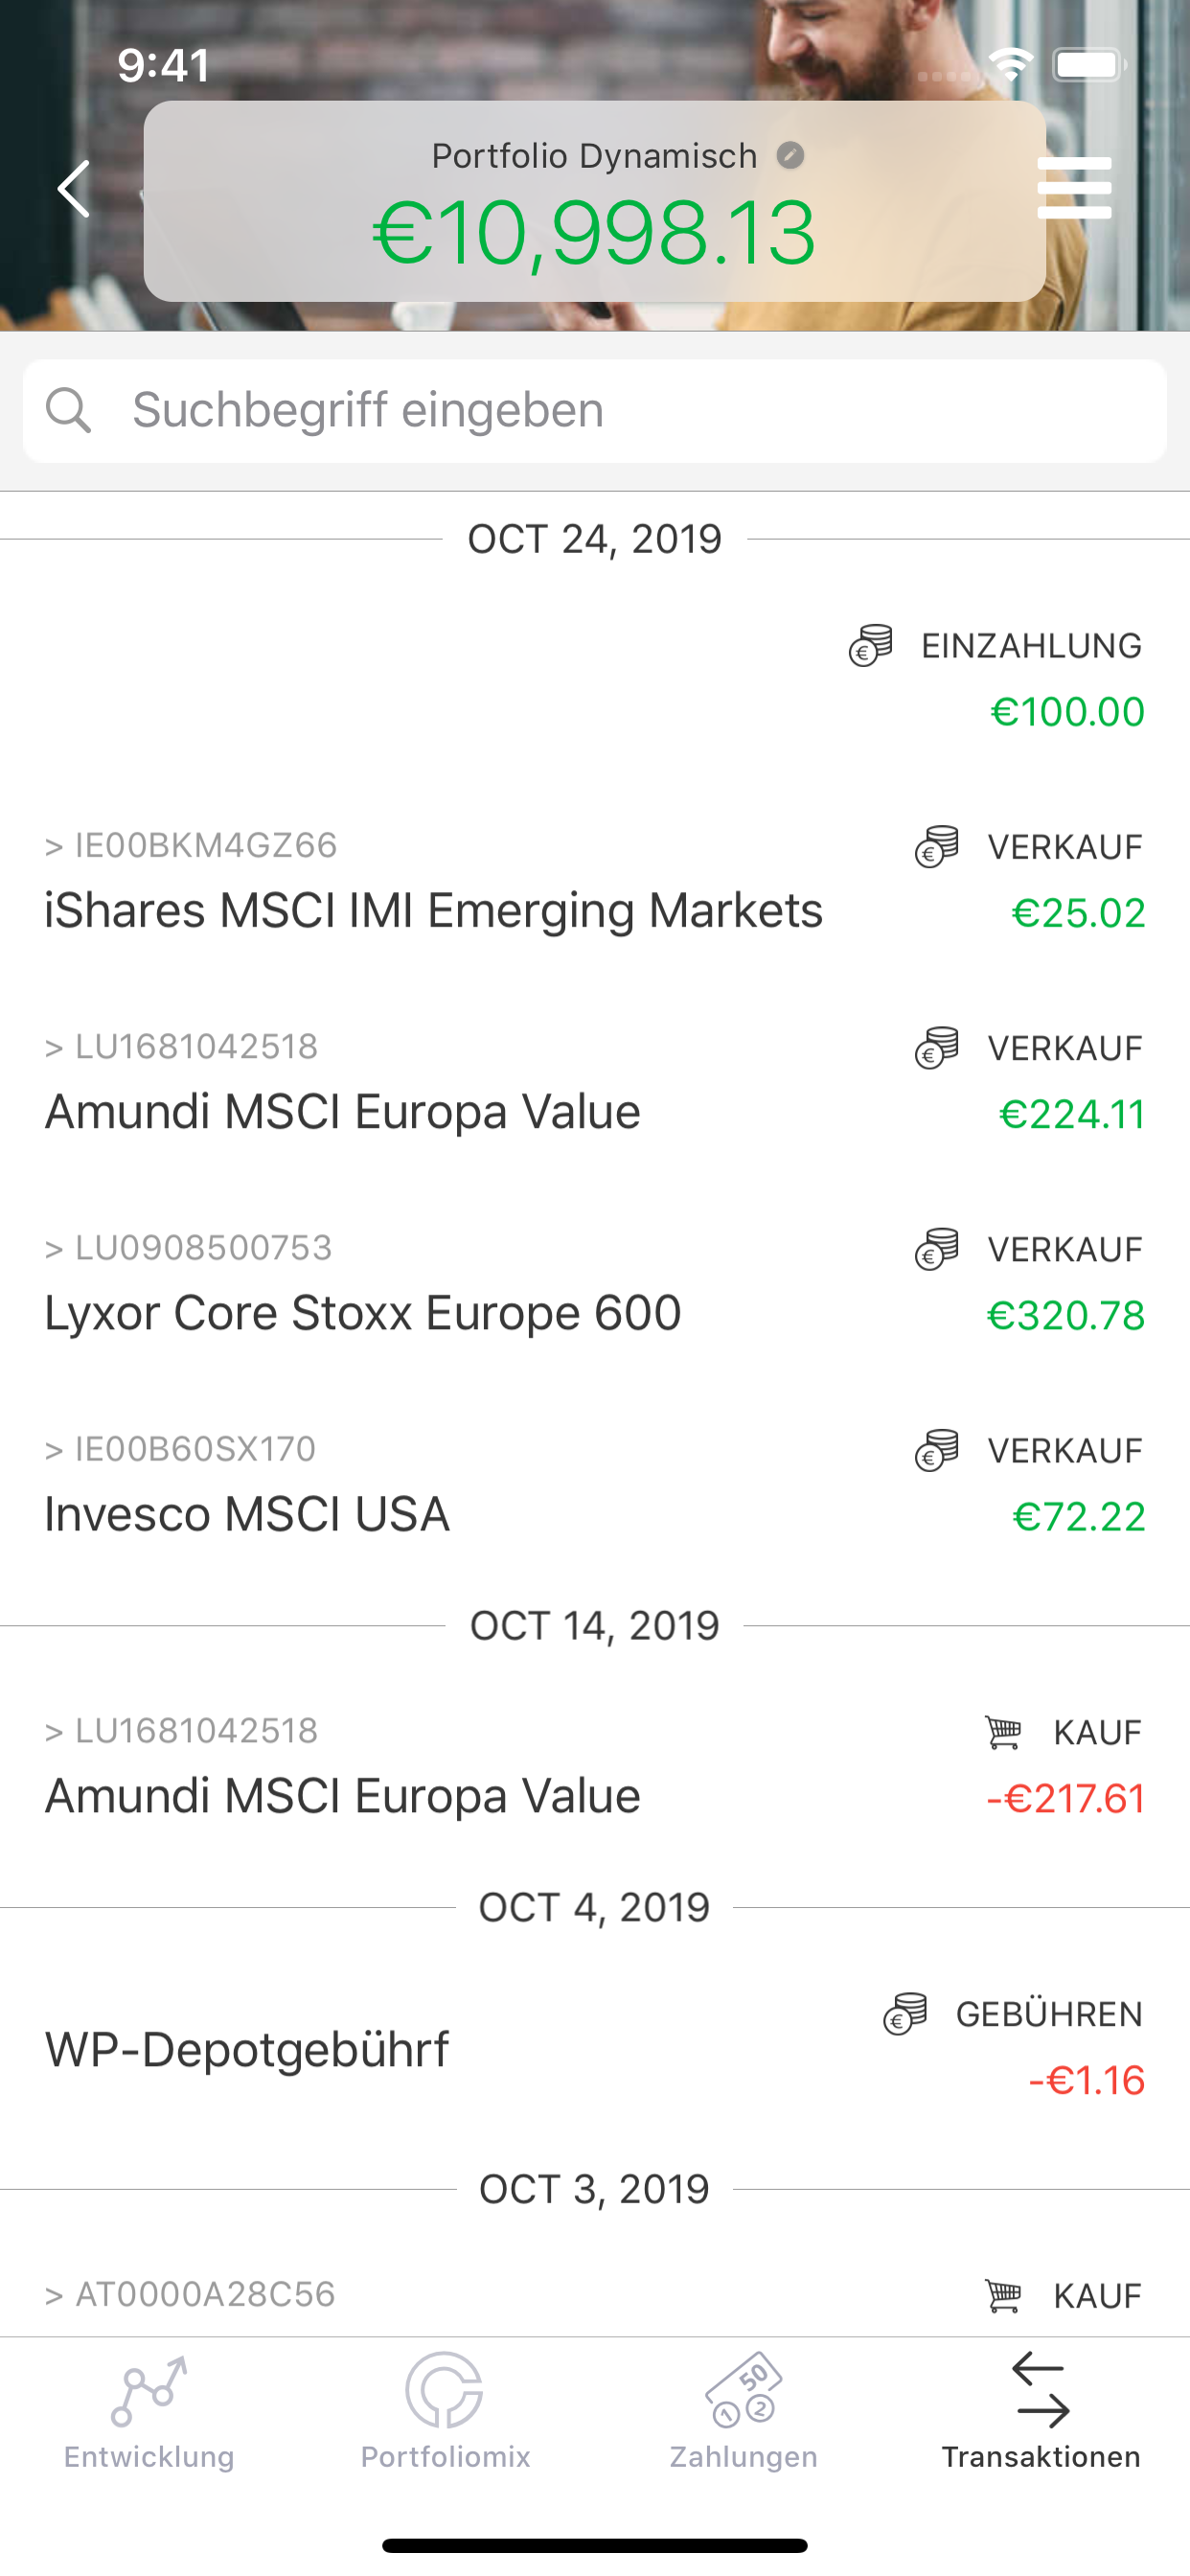Open the Entwicklung tab
The width and height of the screenshot is (1190, 2576).
click(x=149, y=2412)
